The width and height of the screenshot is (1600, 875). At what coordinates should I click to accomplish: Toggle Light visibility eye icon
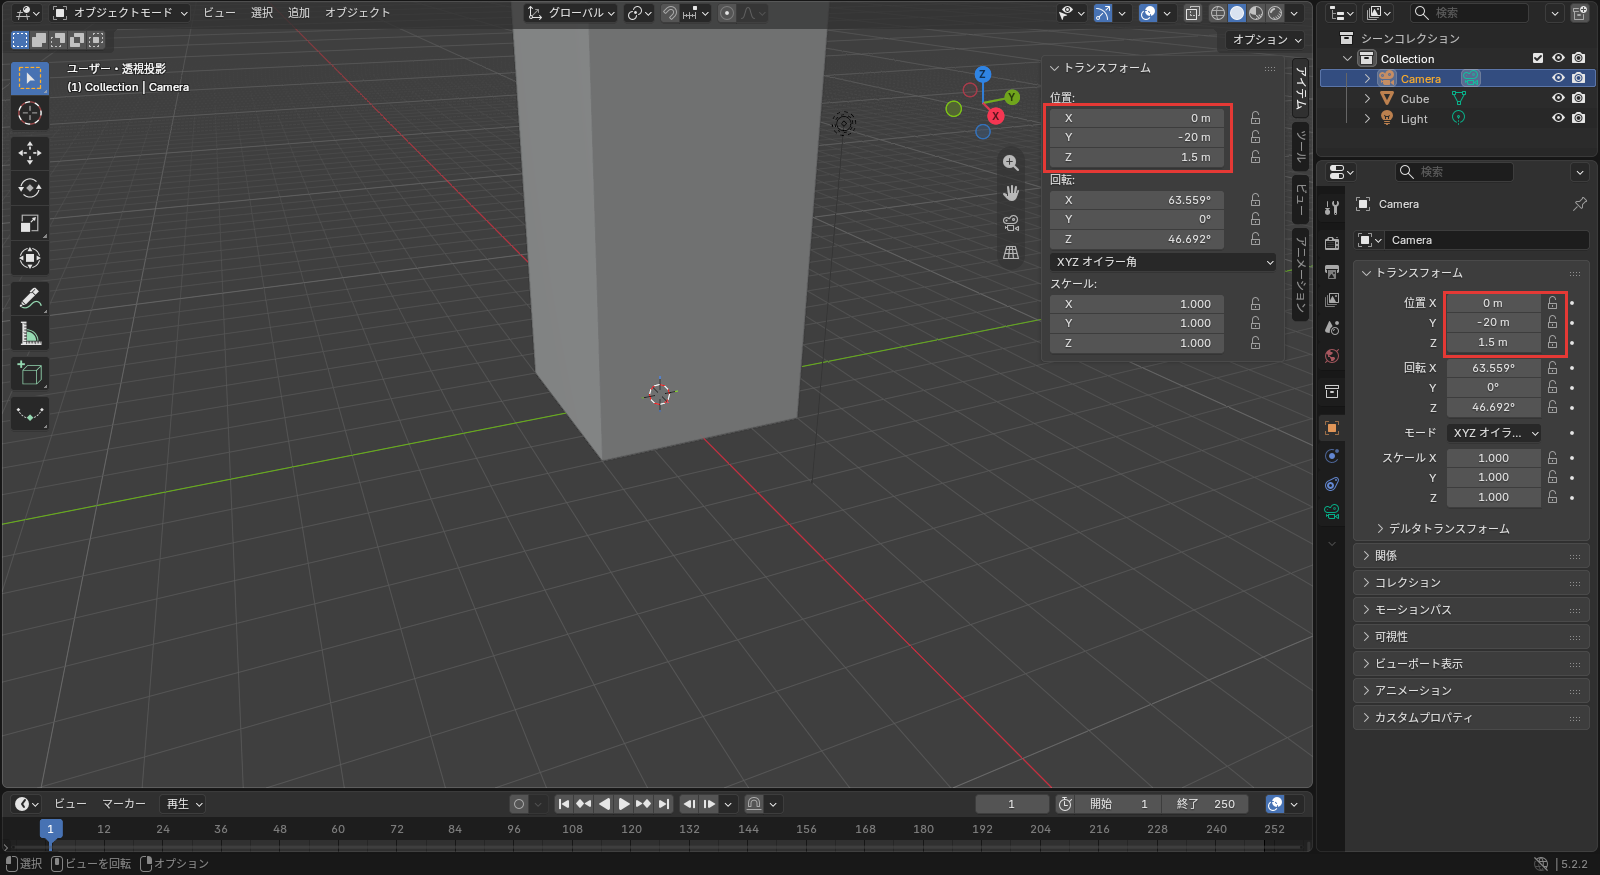1558,118
